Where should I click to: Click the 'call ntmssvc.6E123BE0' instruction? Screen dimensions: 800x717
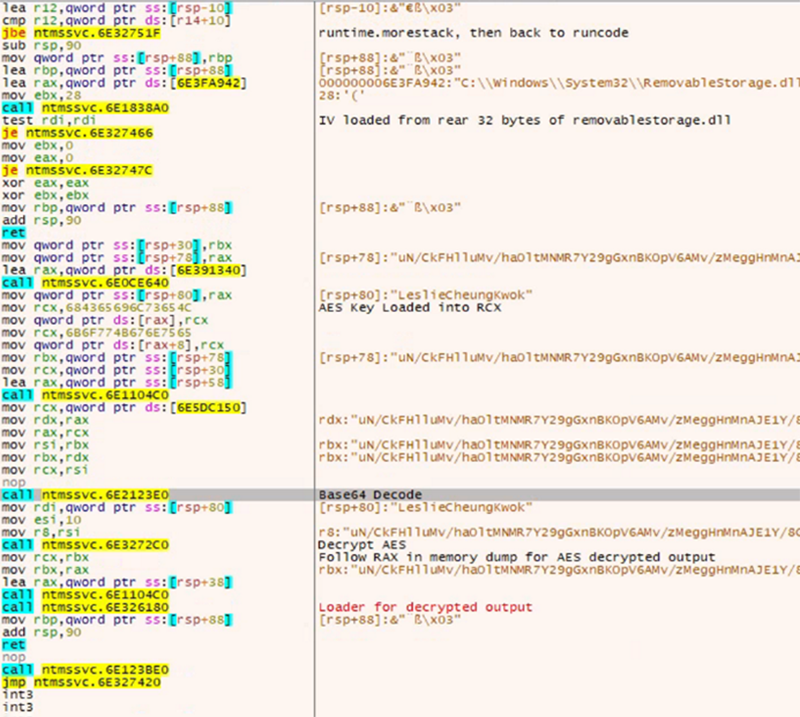point(85,670)
